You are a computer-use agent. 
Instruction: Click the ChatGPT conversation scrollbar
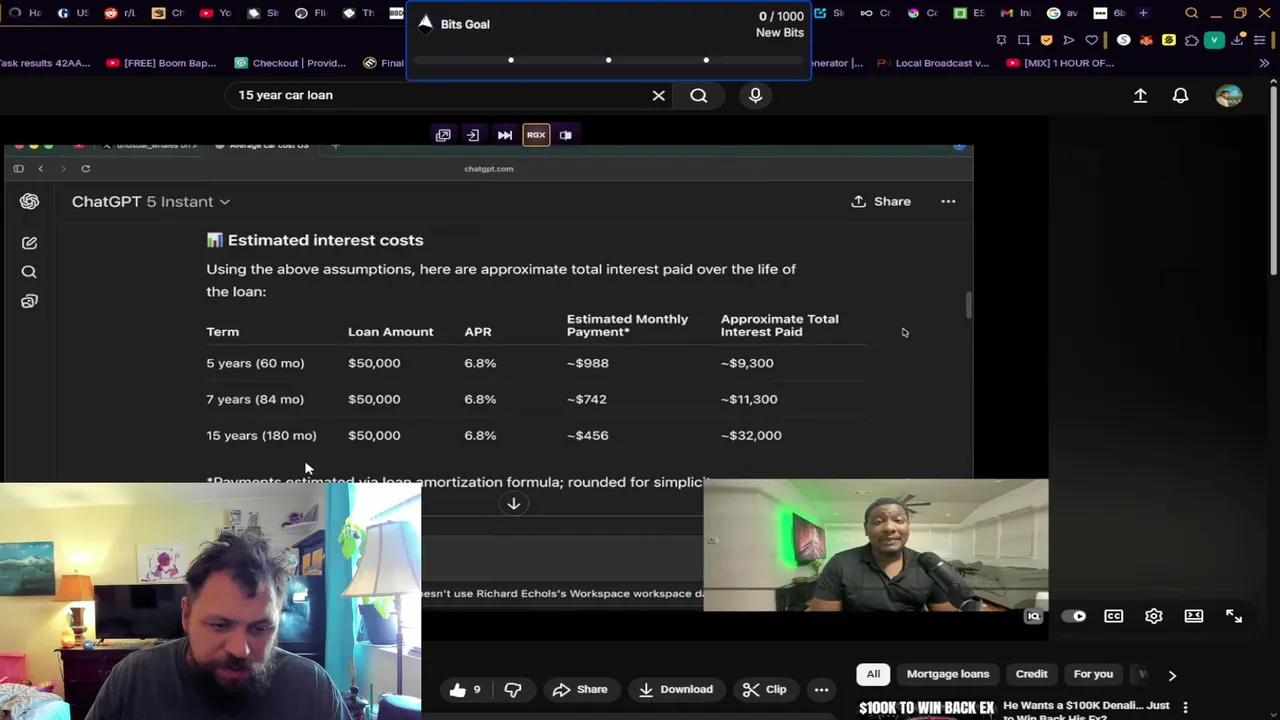[x=968, y=306]
